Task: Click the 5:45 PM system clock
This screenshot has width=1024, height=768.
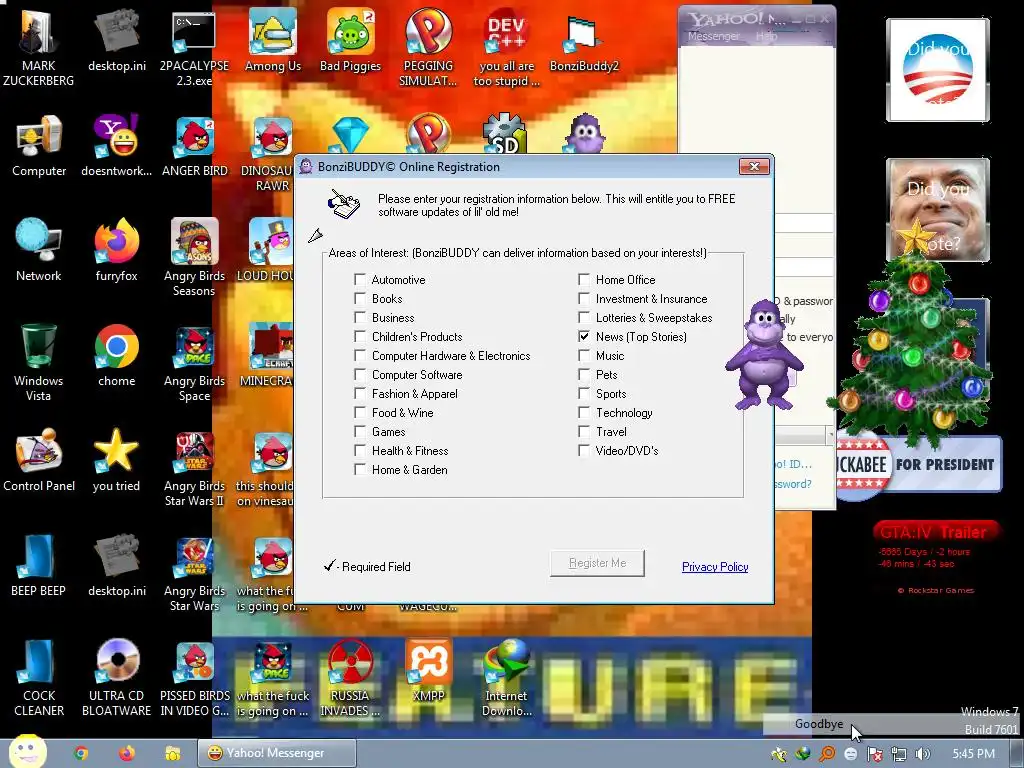Action: tap(973, 754)
